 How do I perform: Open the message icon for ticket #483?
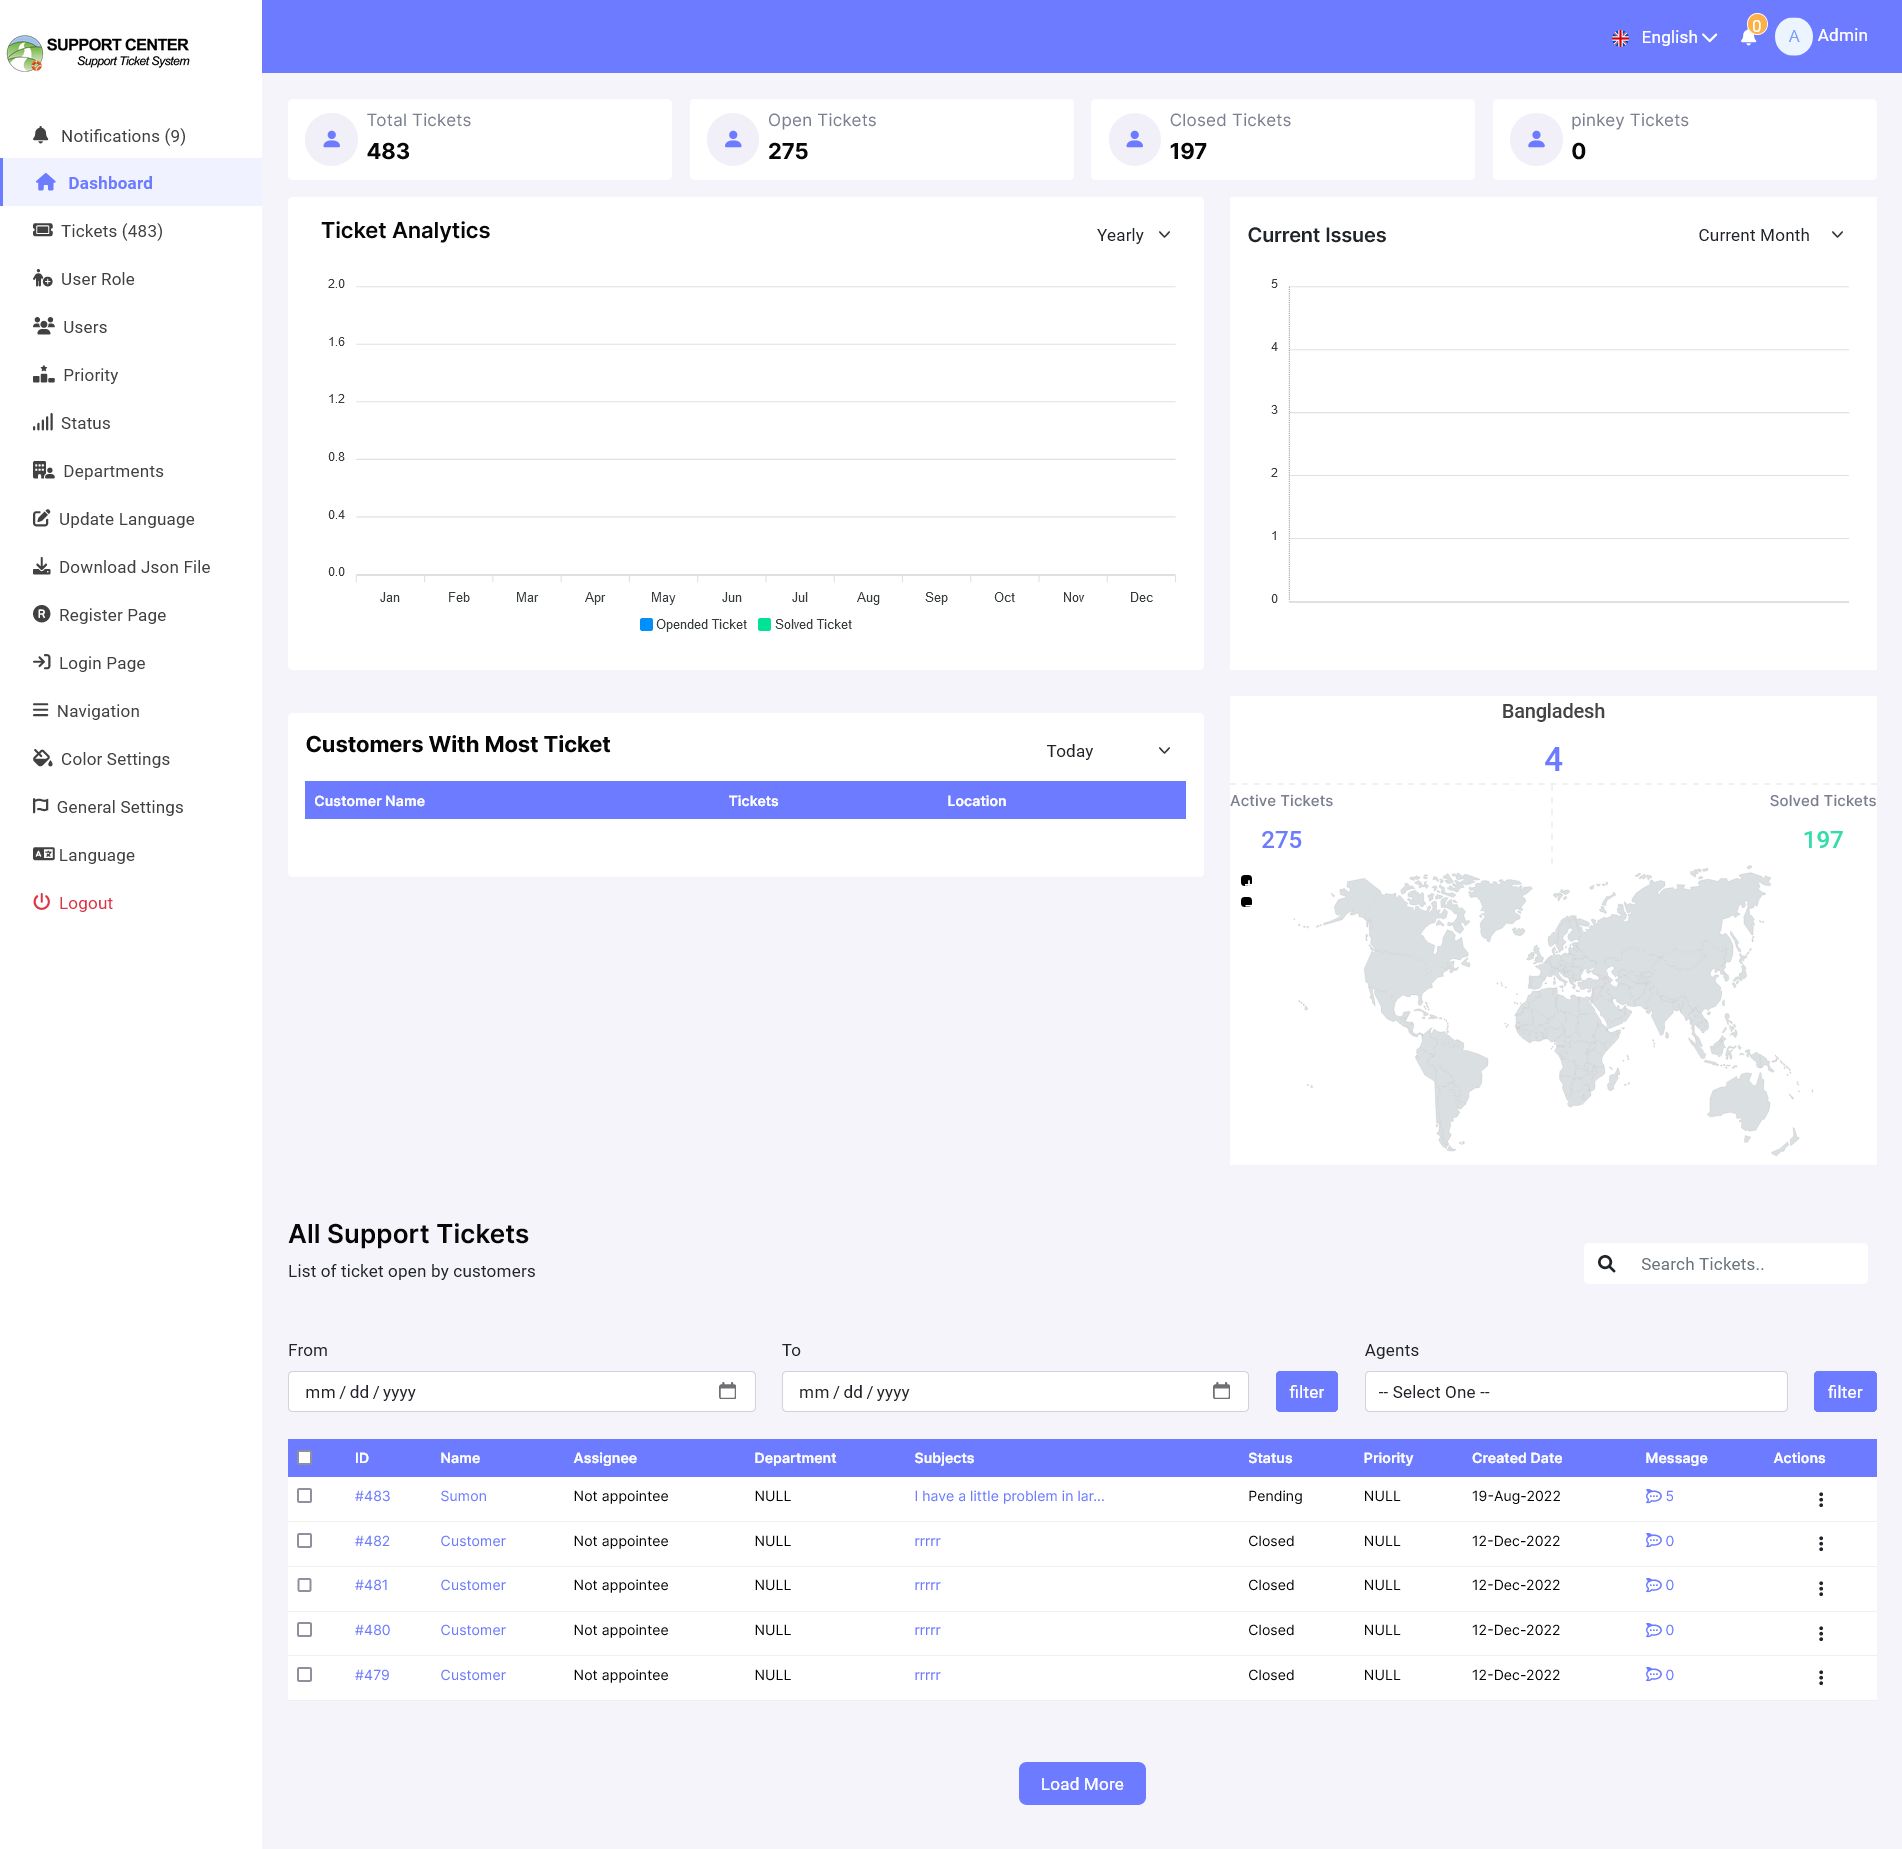(1653, 1496)
